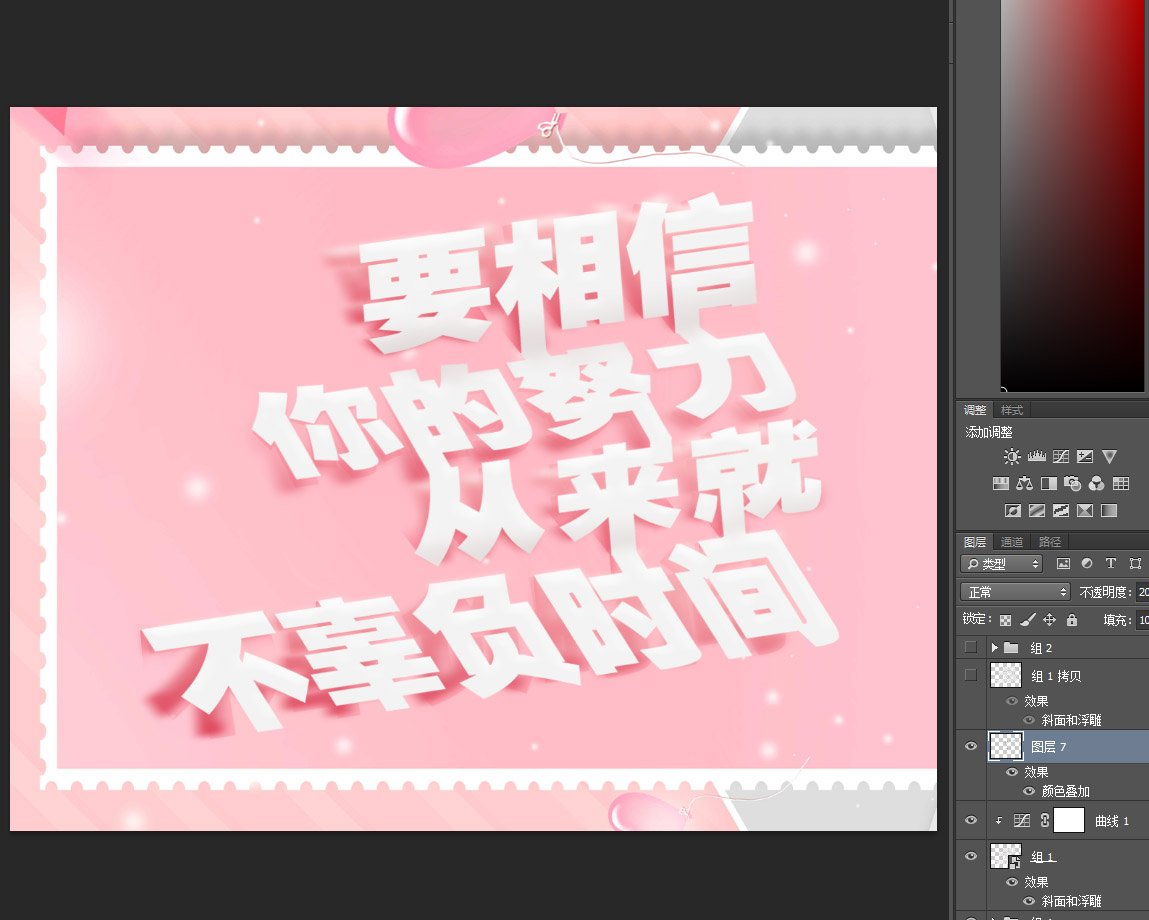Toggle 效果 visibility under 图层 7
This screenshot has height=920, width=1149.
1012,772
